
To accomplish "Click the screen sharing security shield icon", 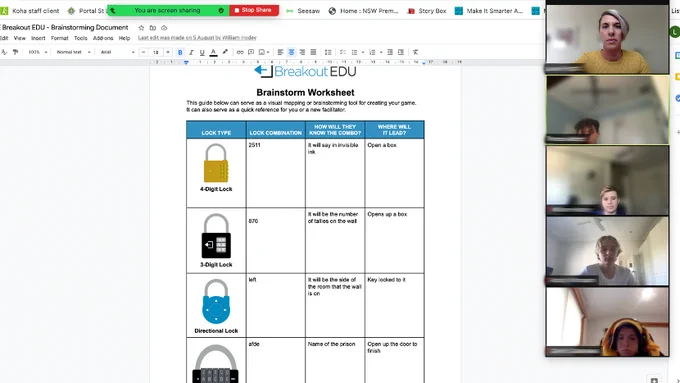I will point(221,10).
